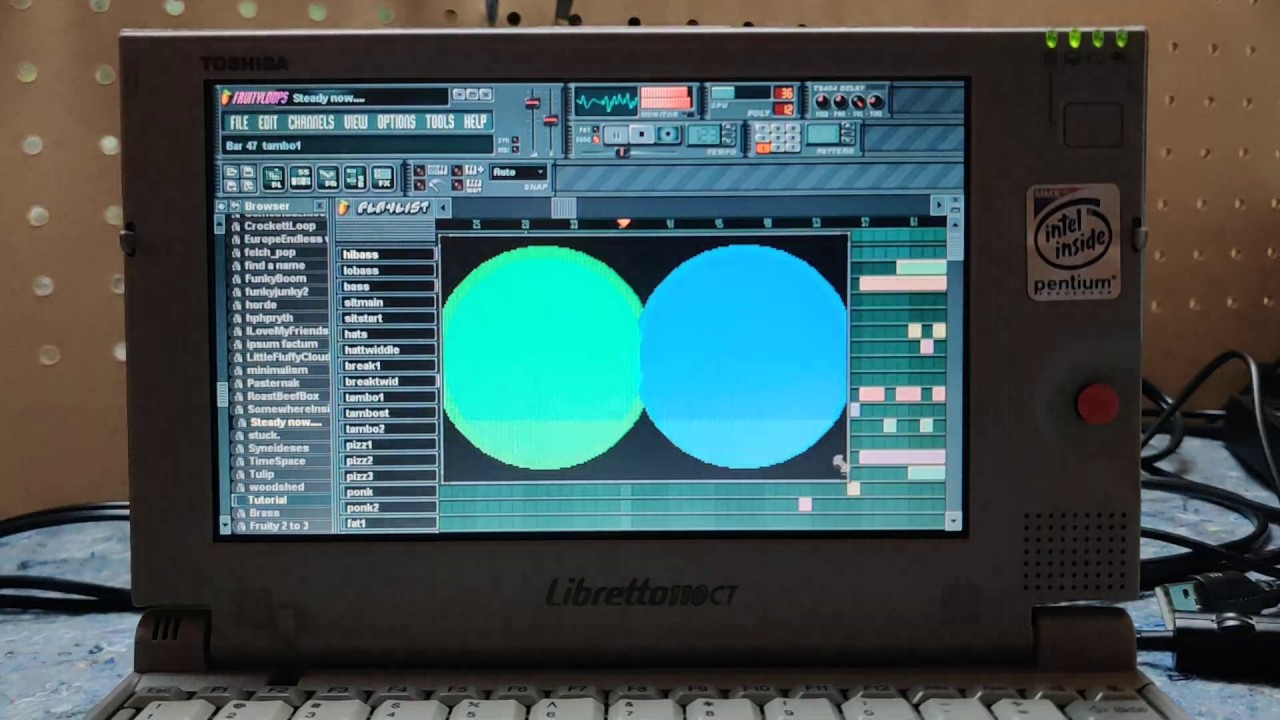Click the TS404 delay FEED knob
Image resolution: width=1280 pixels, height=720 pixels.
[x=822, y=101]
